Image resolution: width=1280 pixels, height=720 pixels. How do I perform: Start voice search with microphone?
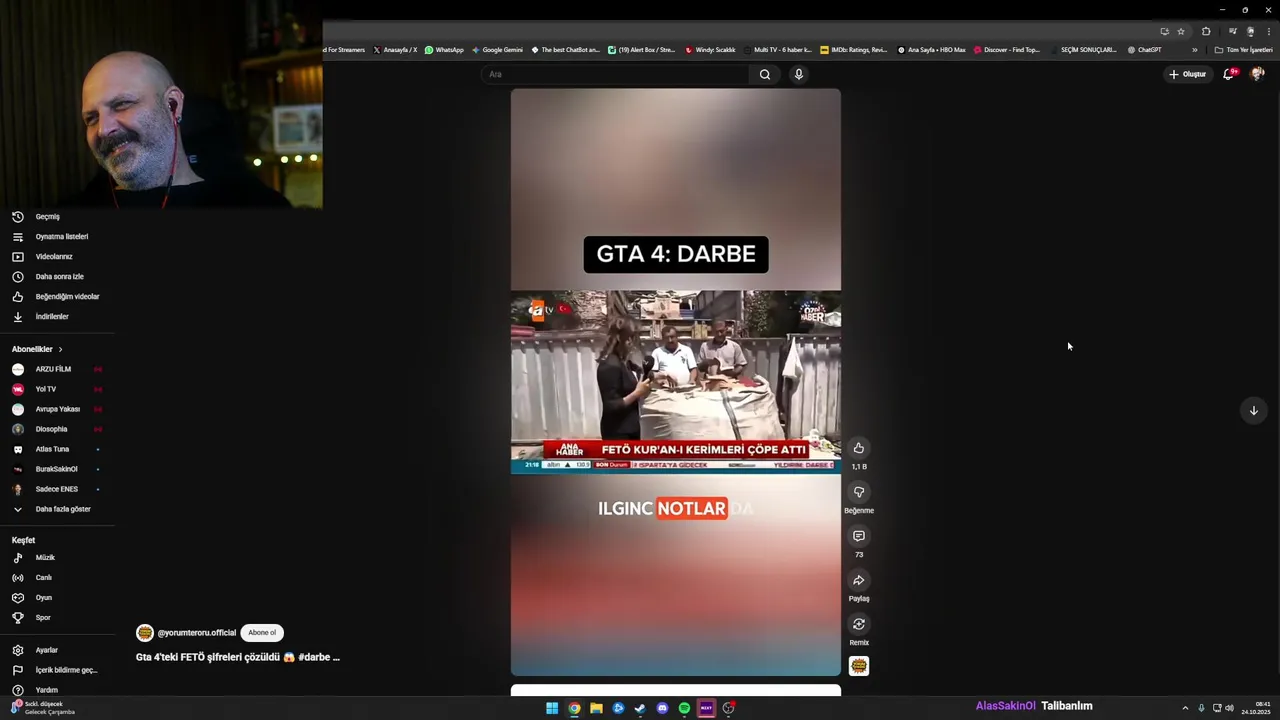[798, 74]
